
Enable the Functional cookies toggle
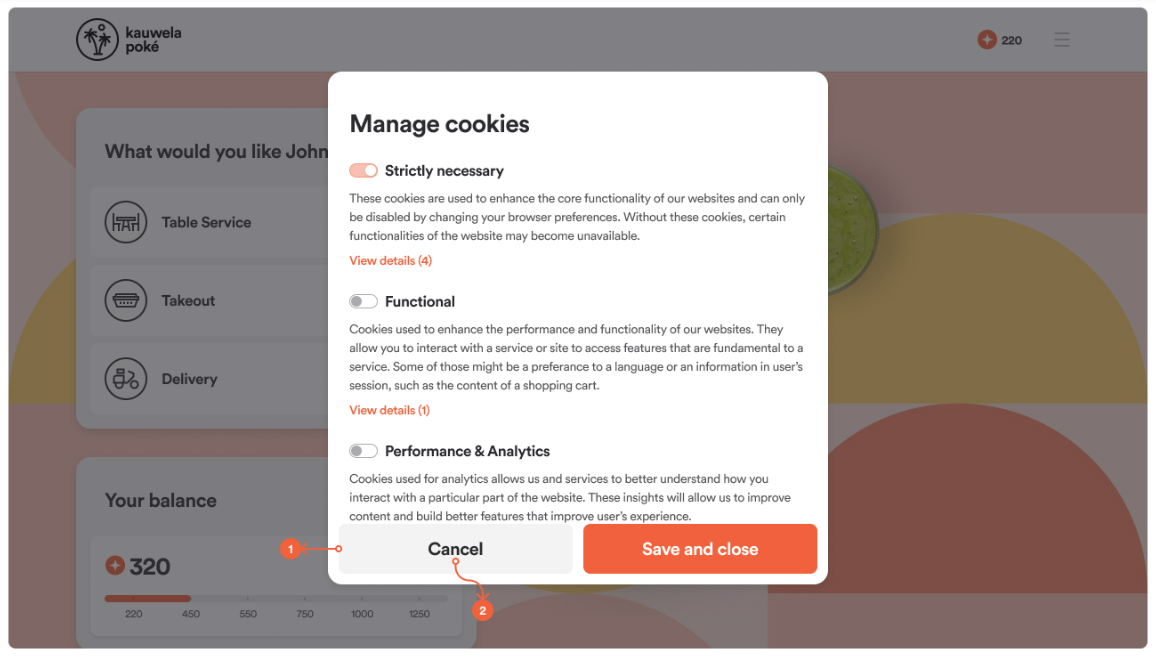[x=363, y=301]
